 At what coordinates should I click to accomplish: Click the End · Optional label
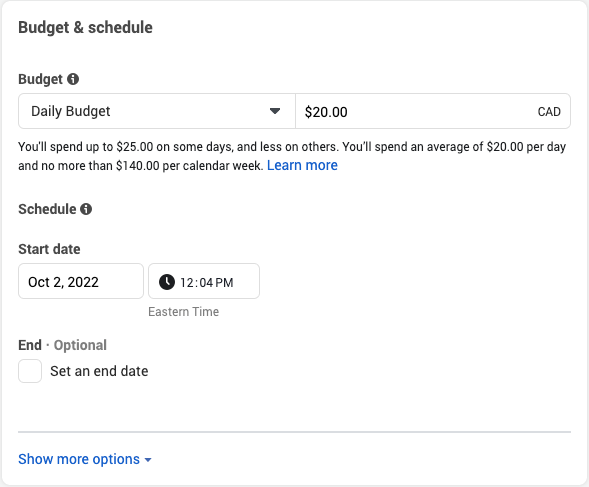point(62,345)
